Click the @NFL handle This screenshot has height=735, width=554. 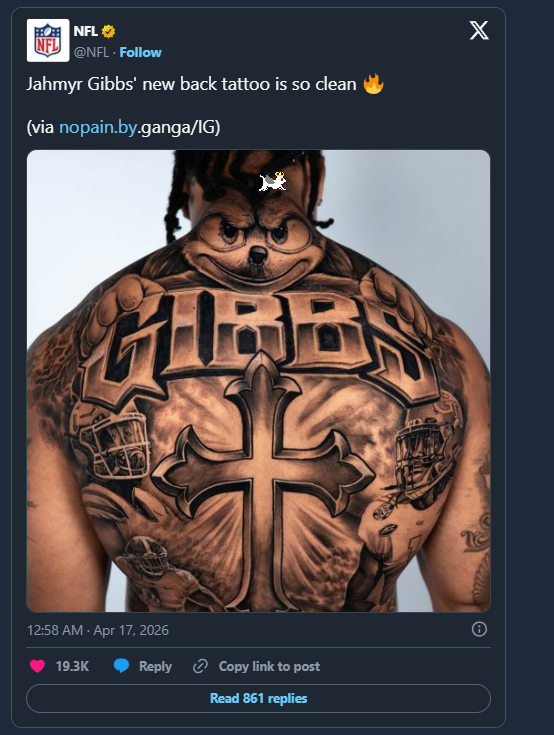coord(91,52)
